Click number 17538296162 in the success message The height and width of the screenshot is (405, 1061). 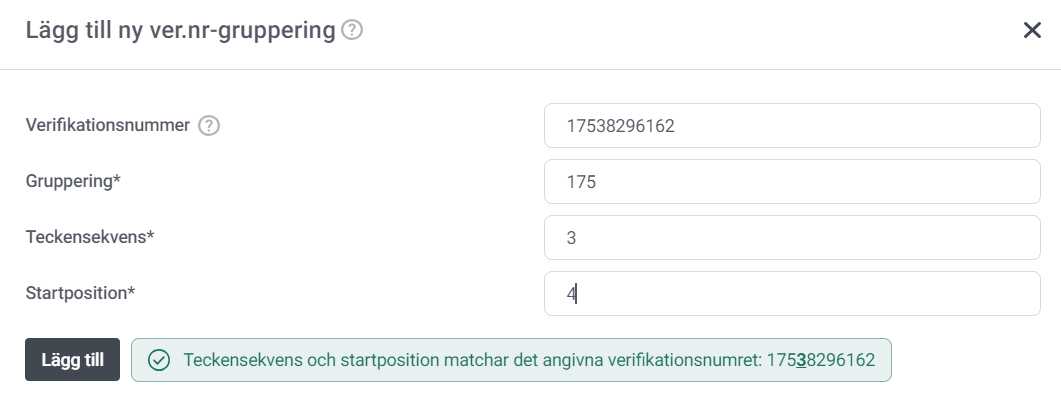tap(821, 360)
